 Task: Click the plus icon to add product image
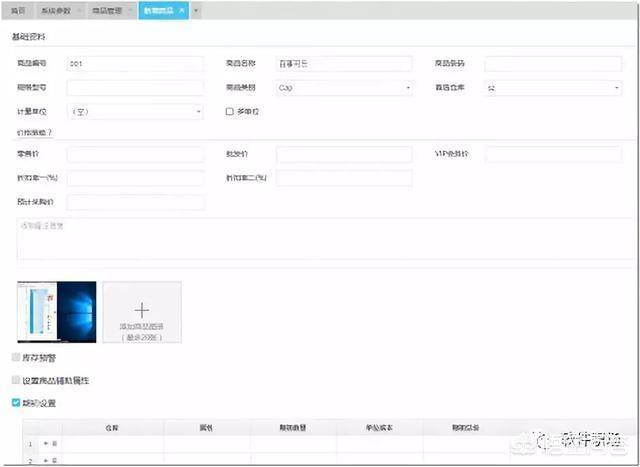click(141, 311)
